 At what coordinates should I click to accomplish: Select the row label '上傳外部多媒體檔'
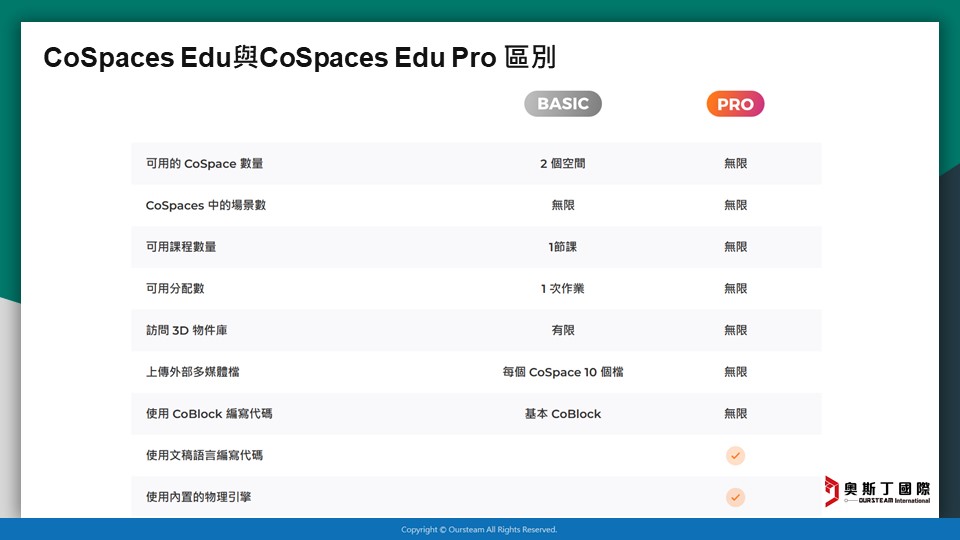(x=192, y=372)
